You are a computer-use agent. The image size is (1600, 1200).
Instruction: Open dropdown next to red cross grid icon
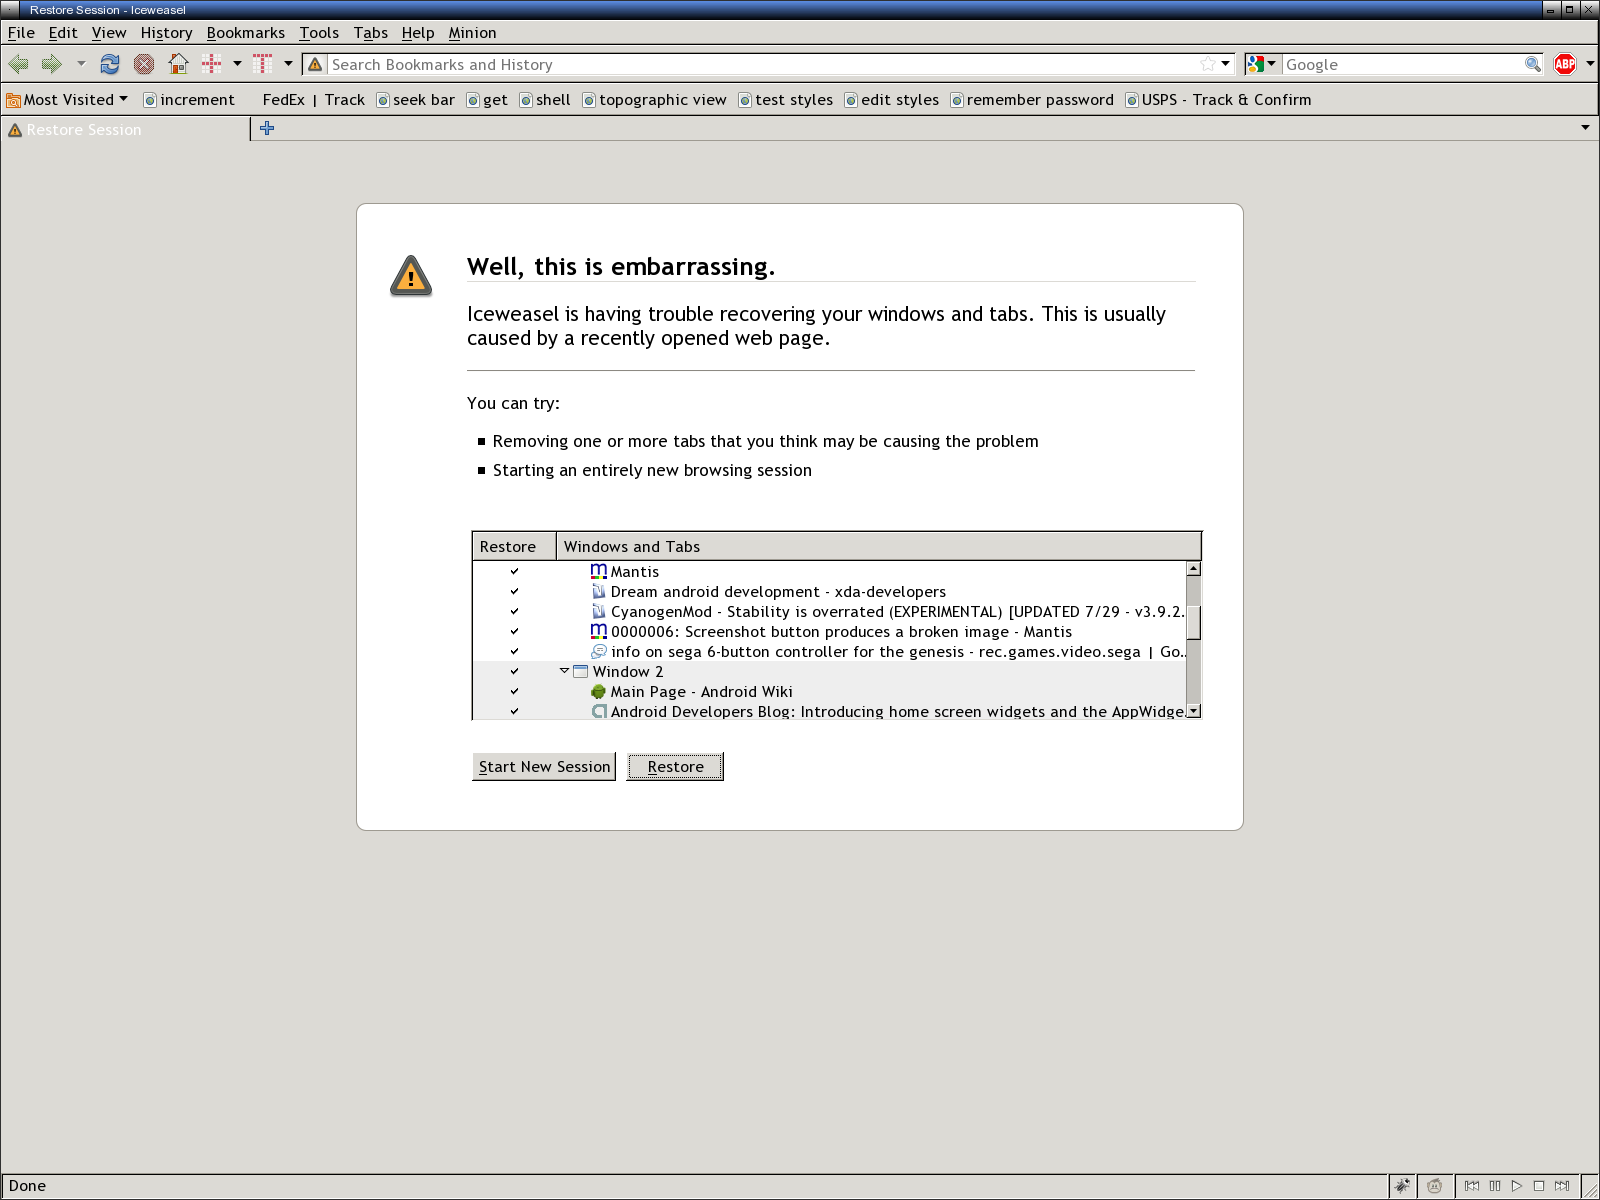pyautogui.click(x=237, y=64)
